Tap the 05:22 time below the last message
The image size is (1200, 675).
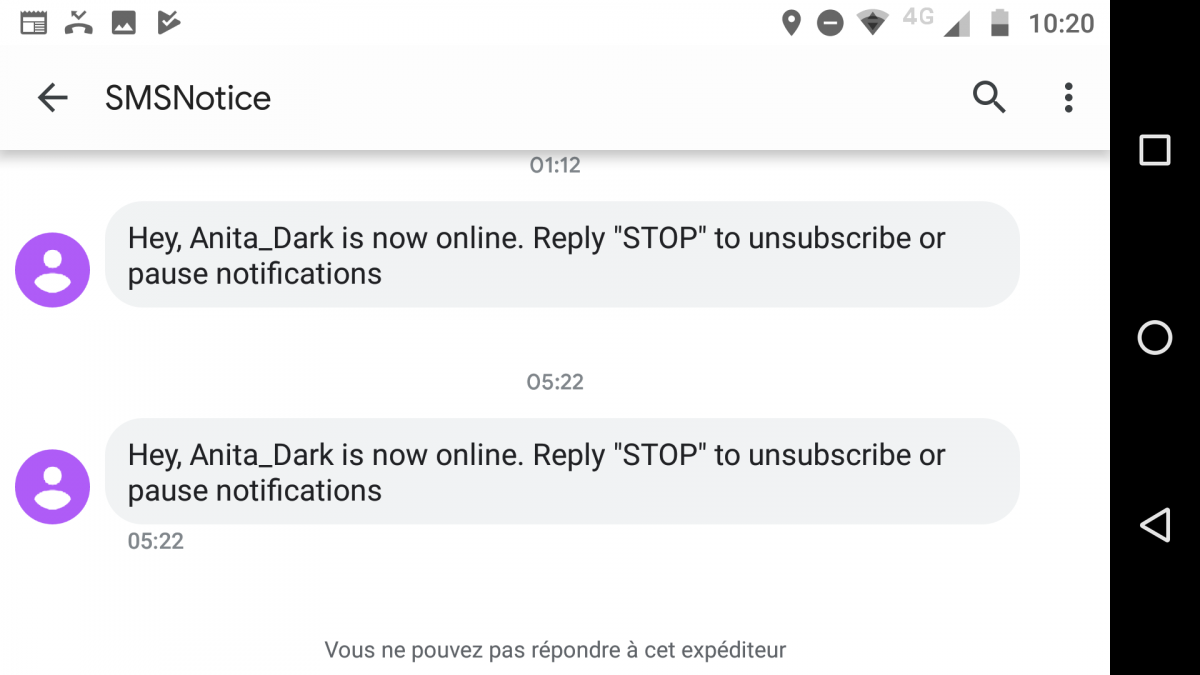pos(155,542)
